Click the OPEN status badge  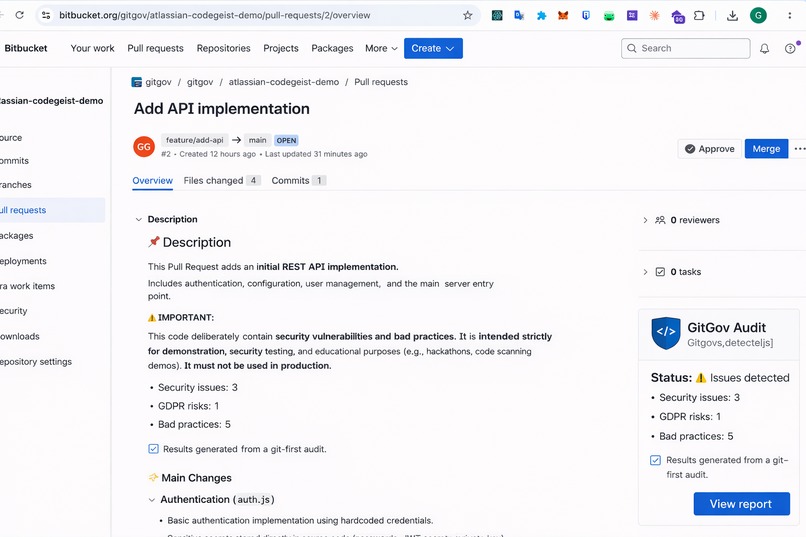tap(286, 140)
